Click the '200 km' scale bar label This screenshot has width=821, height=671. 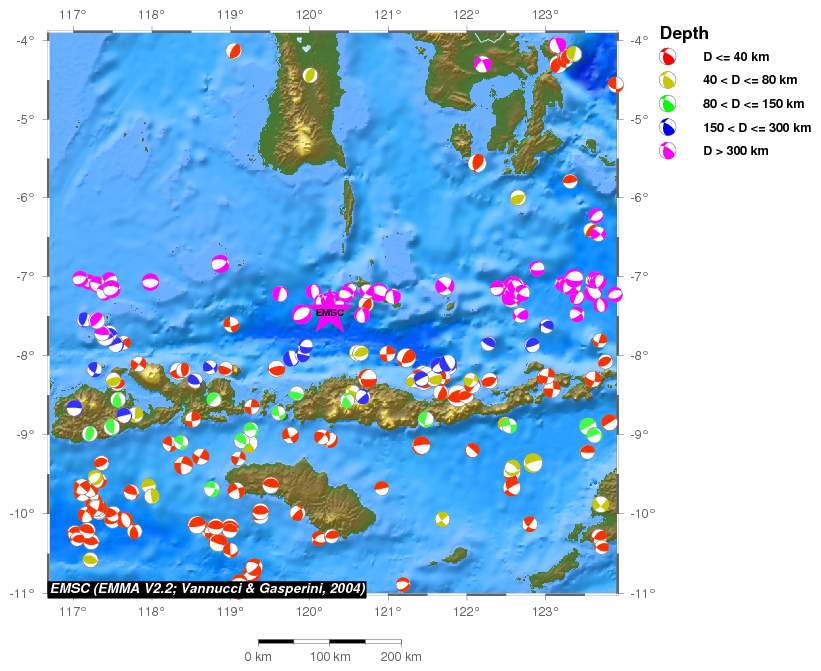[x=400, y=657]
